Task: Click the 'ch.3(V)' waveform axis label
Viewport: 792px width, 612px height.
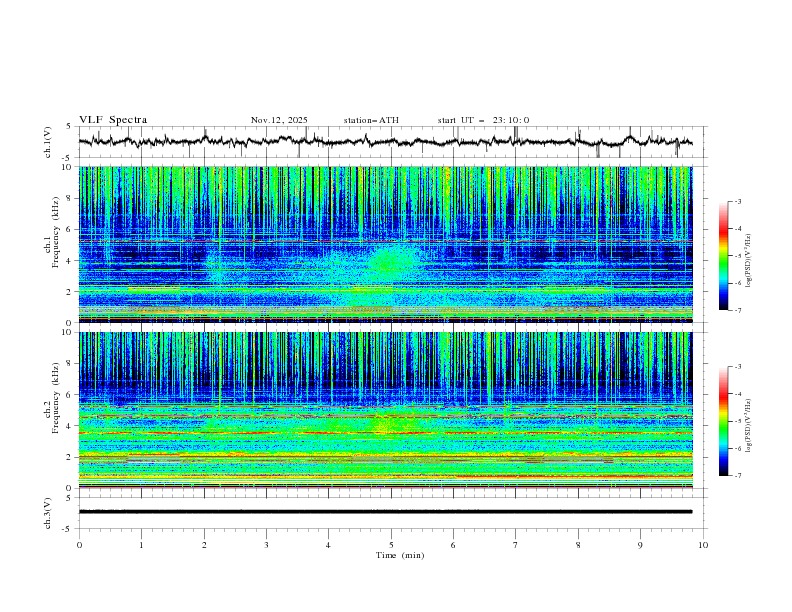Action: click(48, 513)
